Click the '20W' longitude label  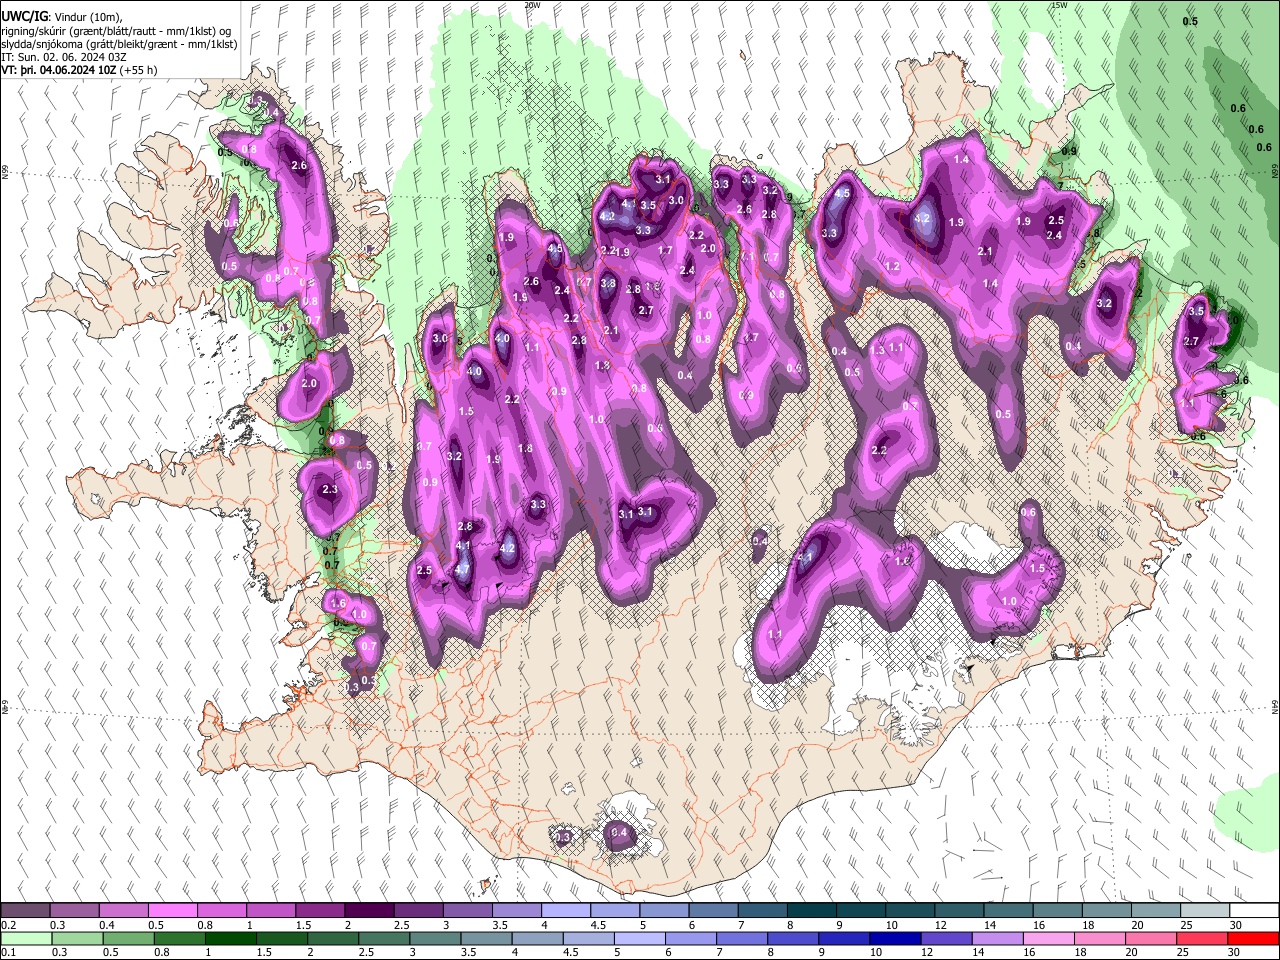click(531, 5)
